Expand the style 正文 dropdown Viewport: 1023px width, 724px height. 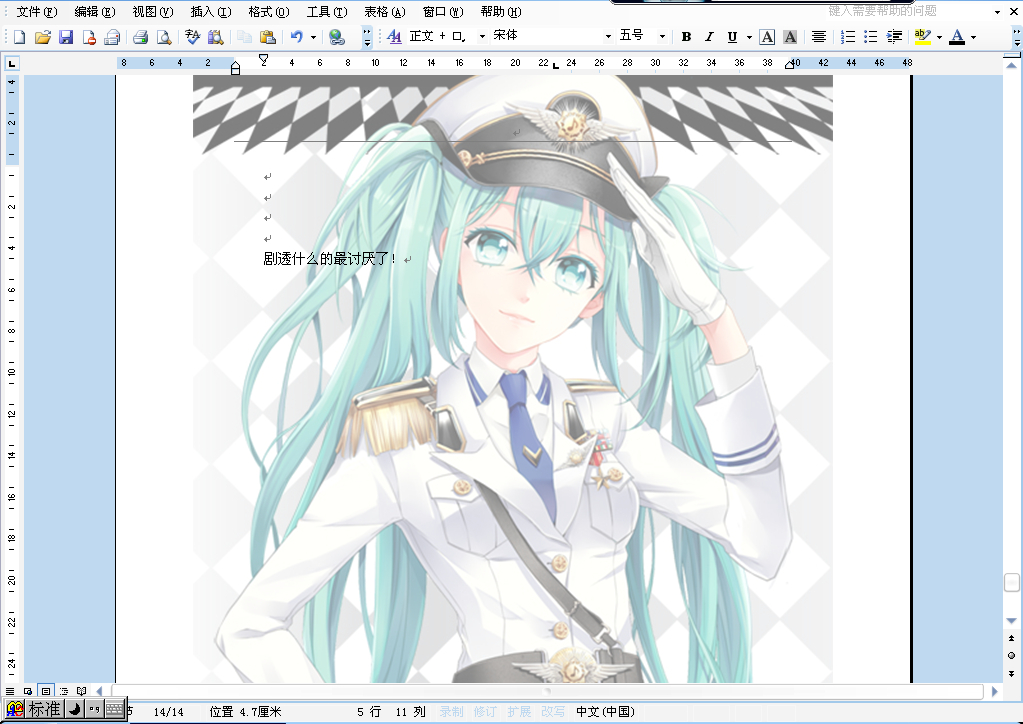tap(482, 37)
